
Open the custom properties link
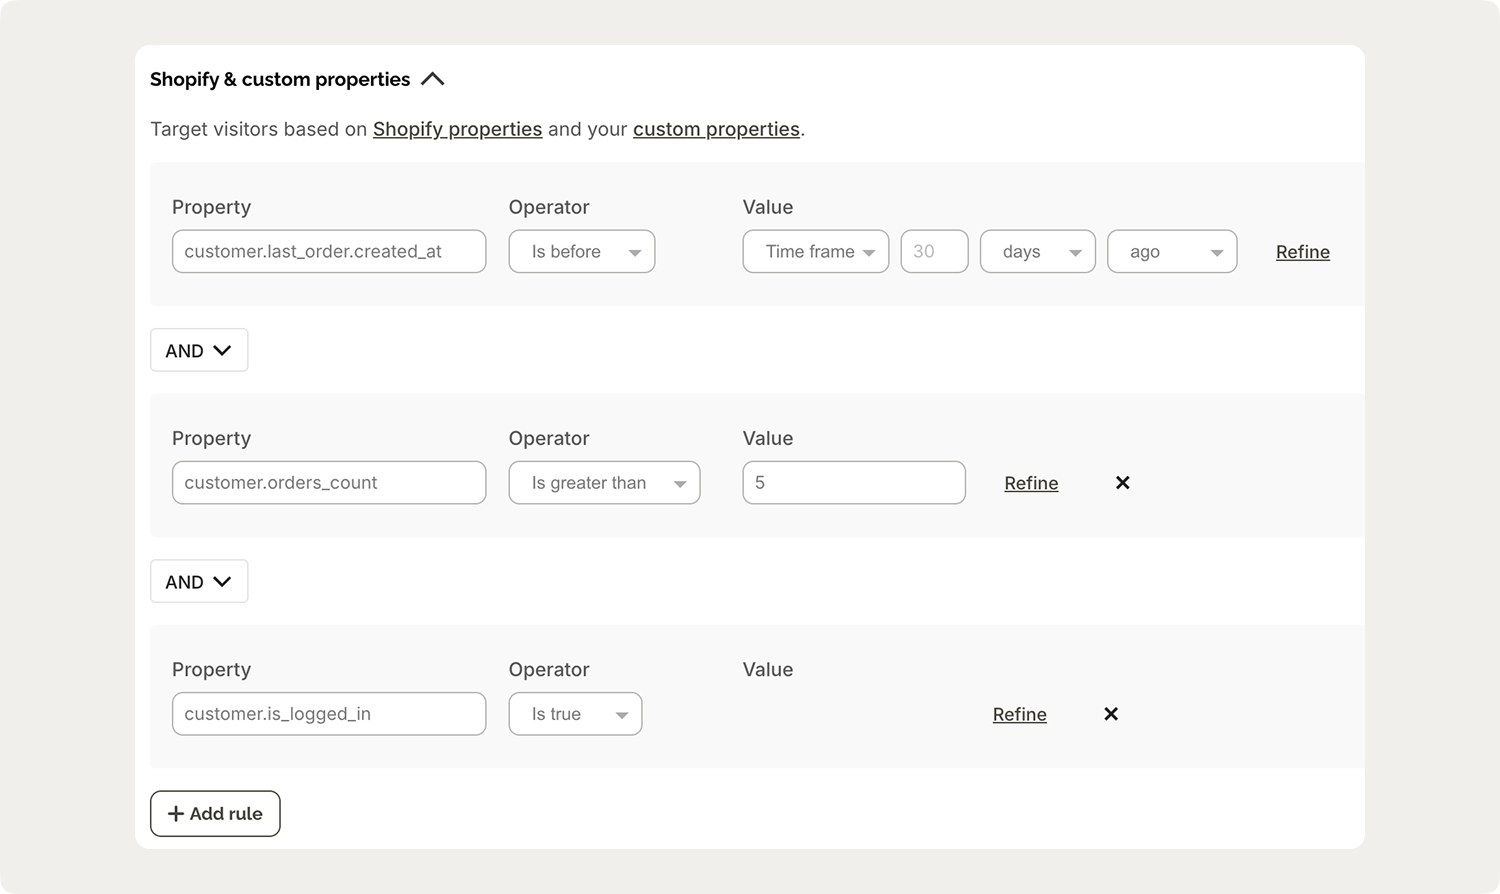pos(716,129)
